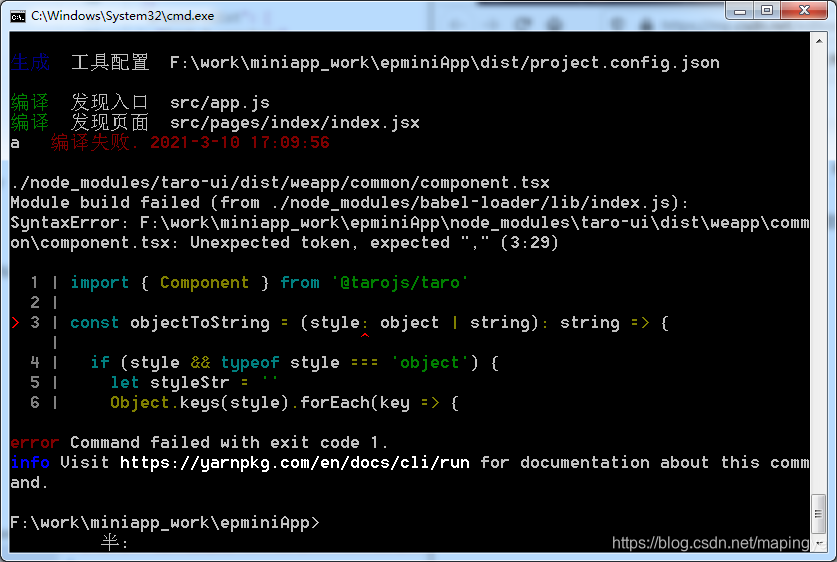Click code line 3 const objectToString

369,323
